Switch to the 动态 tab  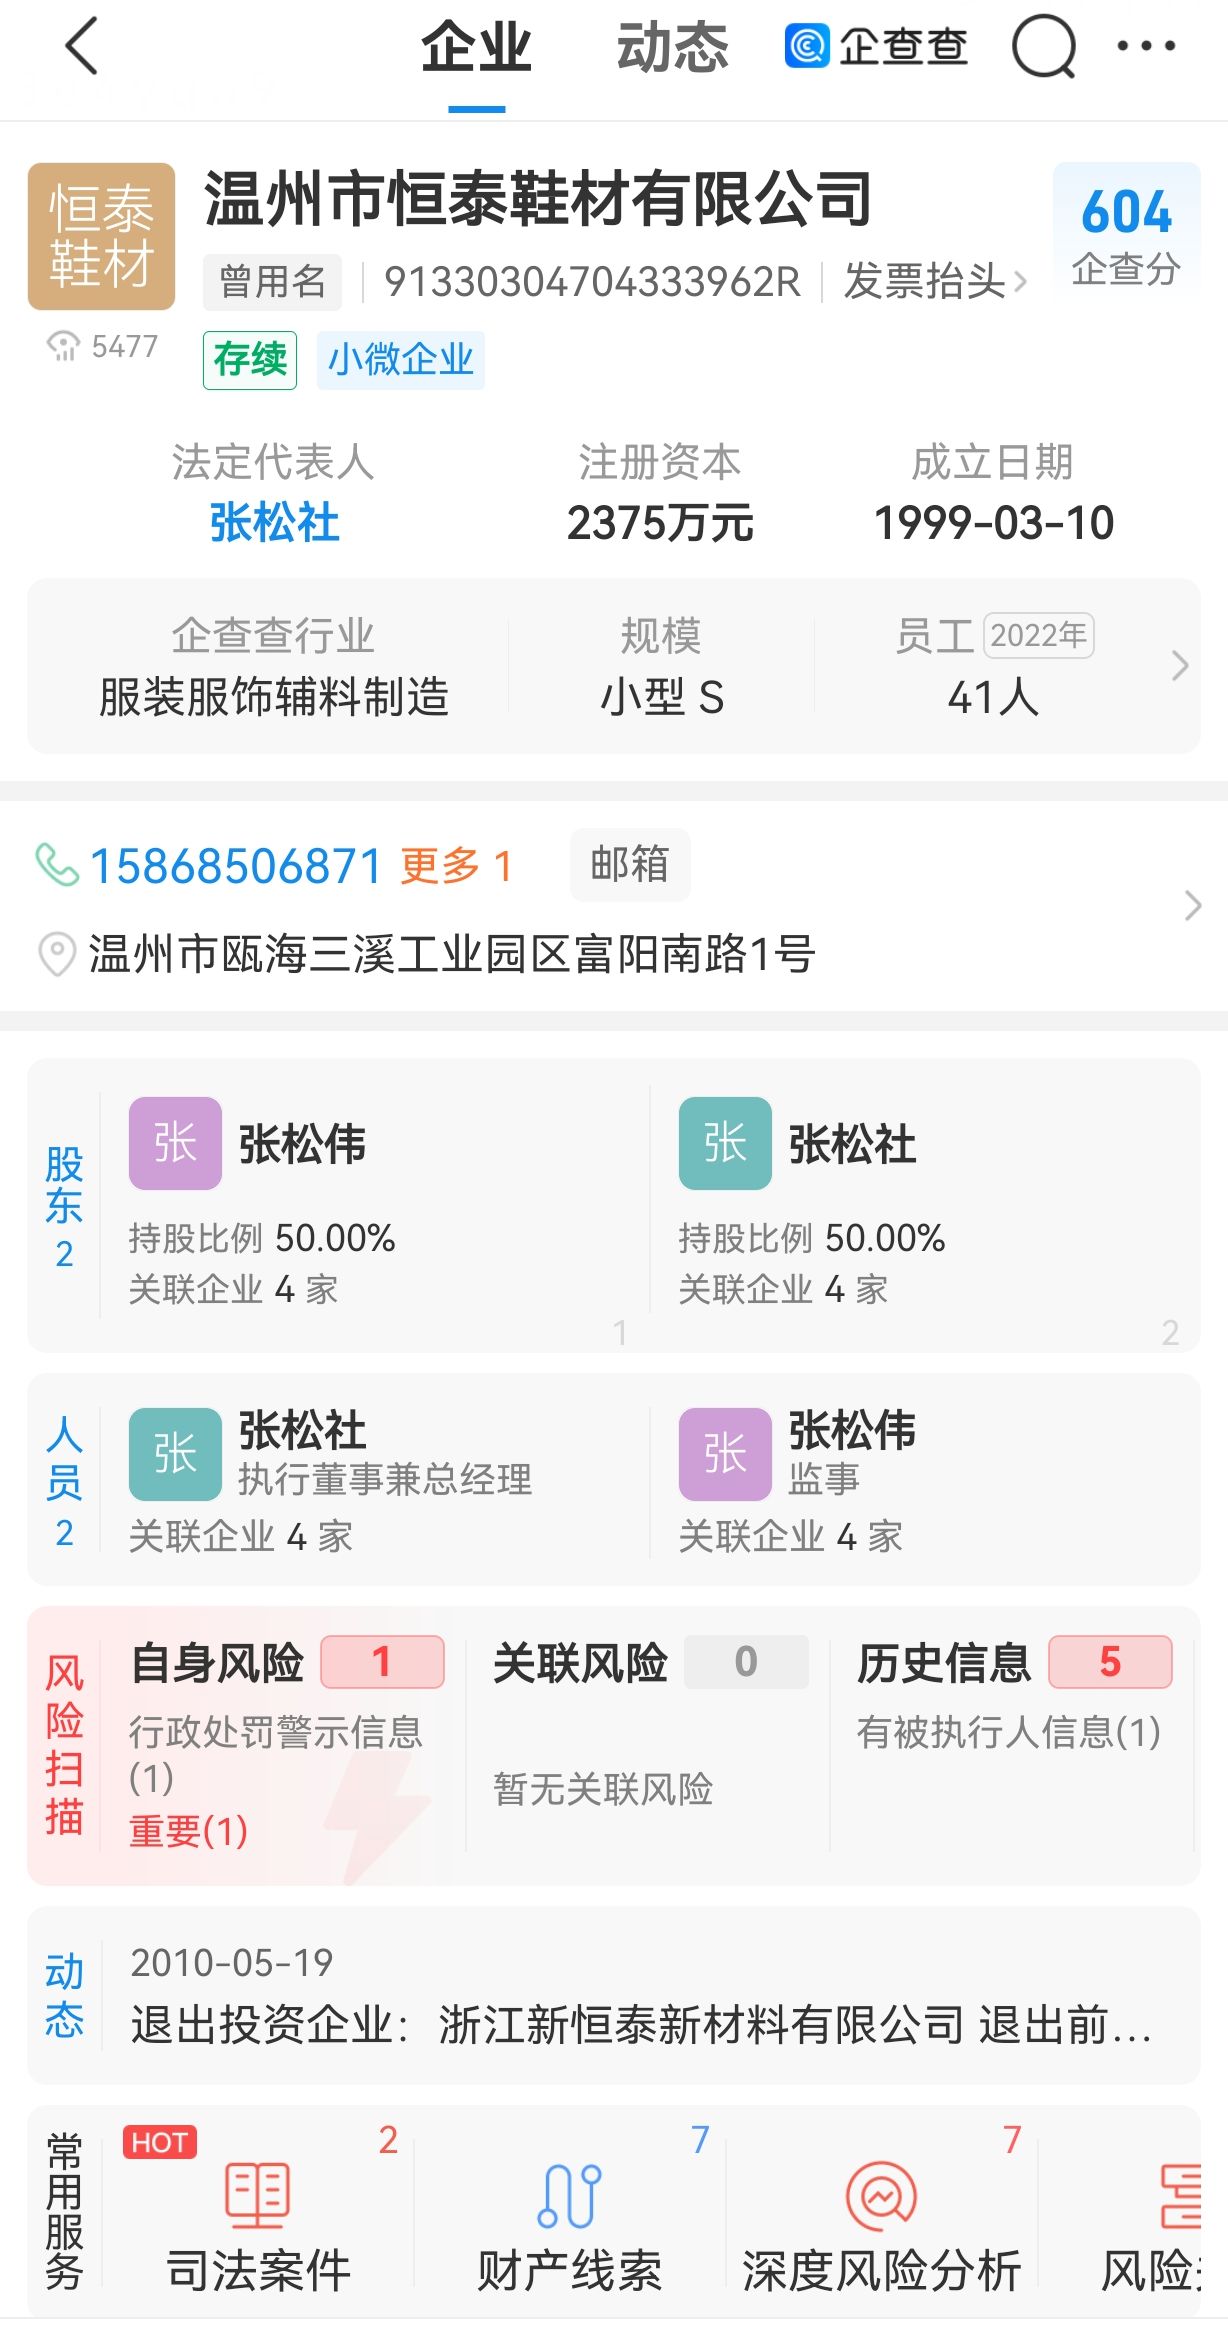pyautogui.click(x=672, y=48)
